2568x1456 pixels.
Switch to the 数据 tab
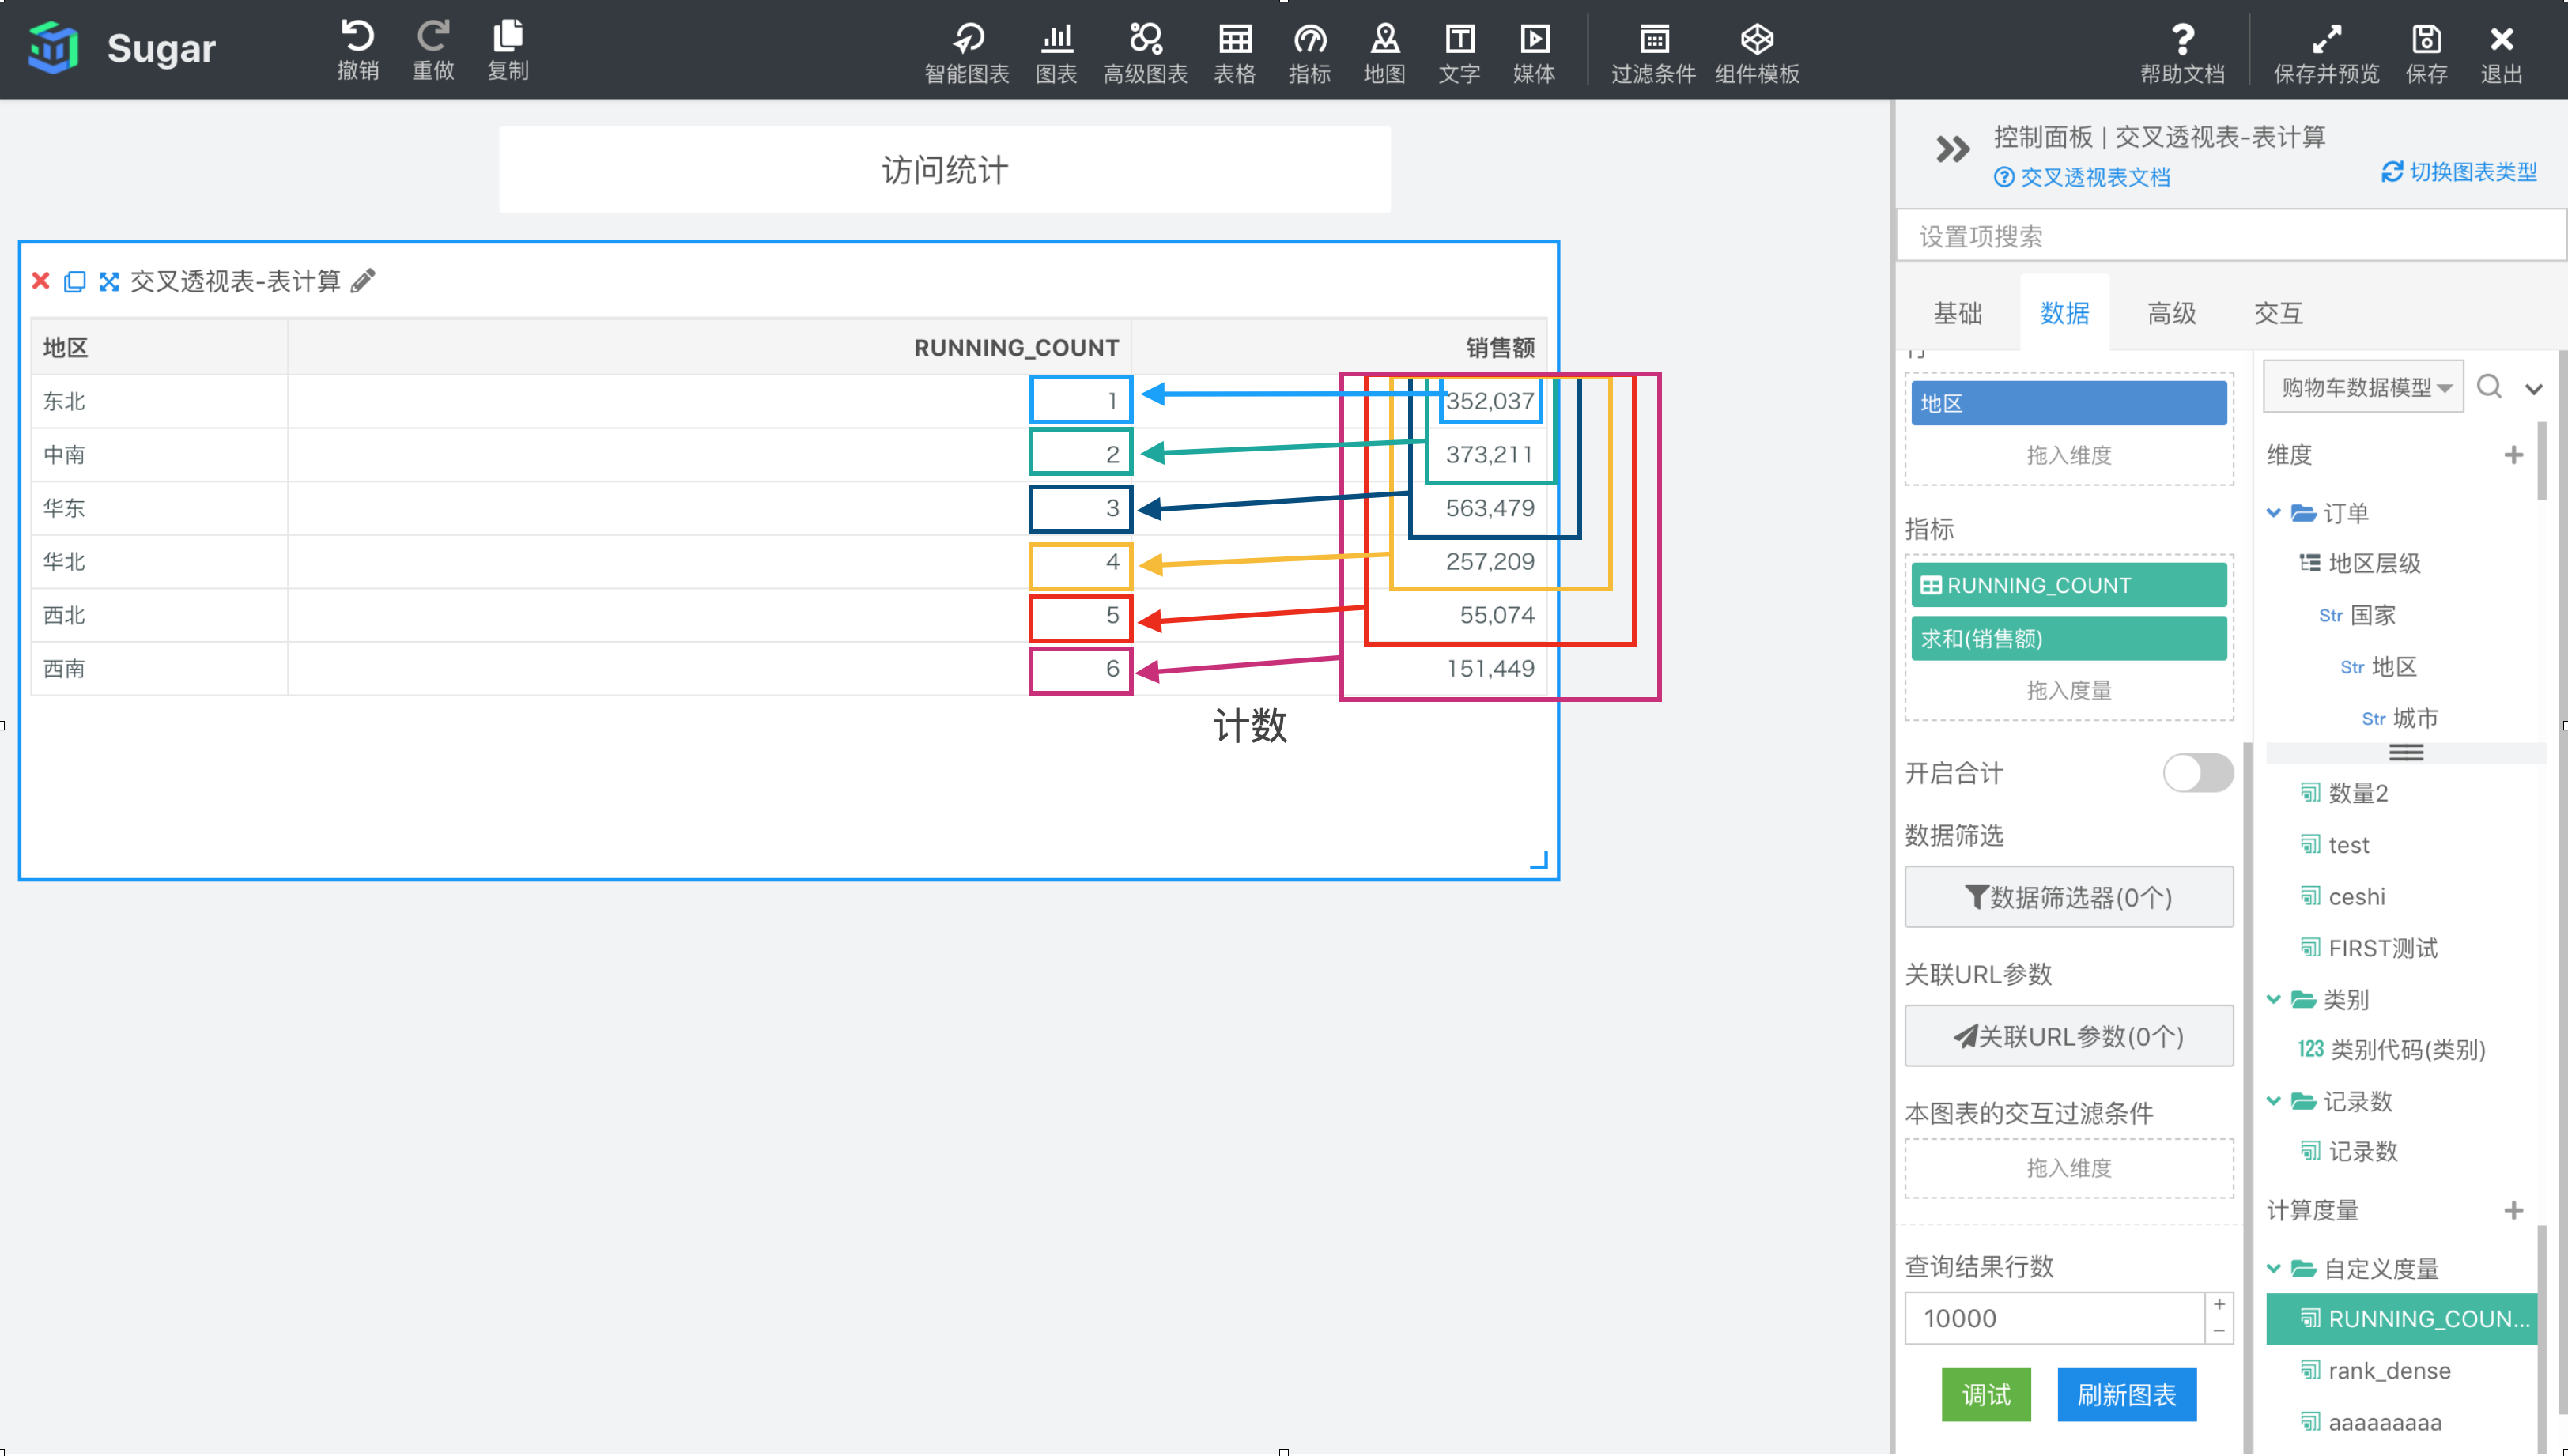pos(2064,313)
